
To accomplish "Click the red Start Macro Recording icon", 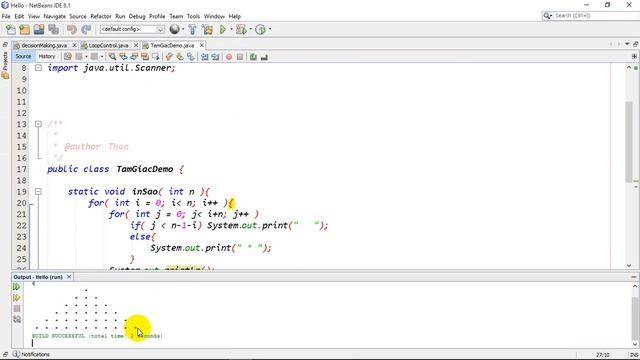I will [229, 57].
